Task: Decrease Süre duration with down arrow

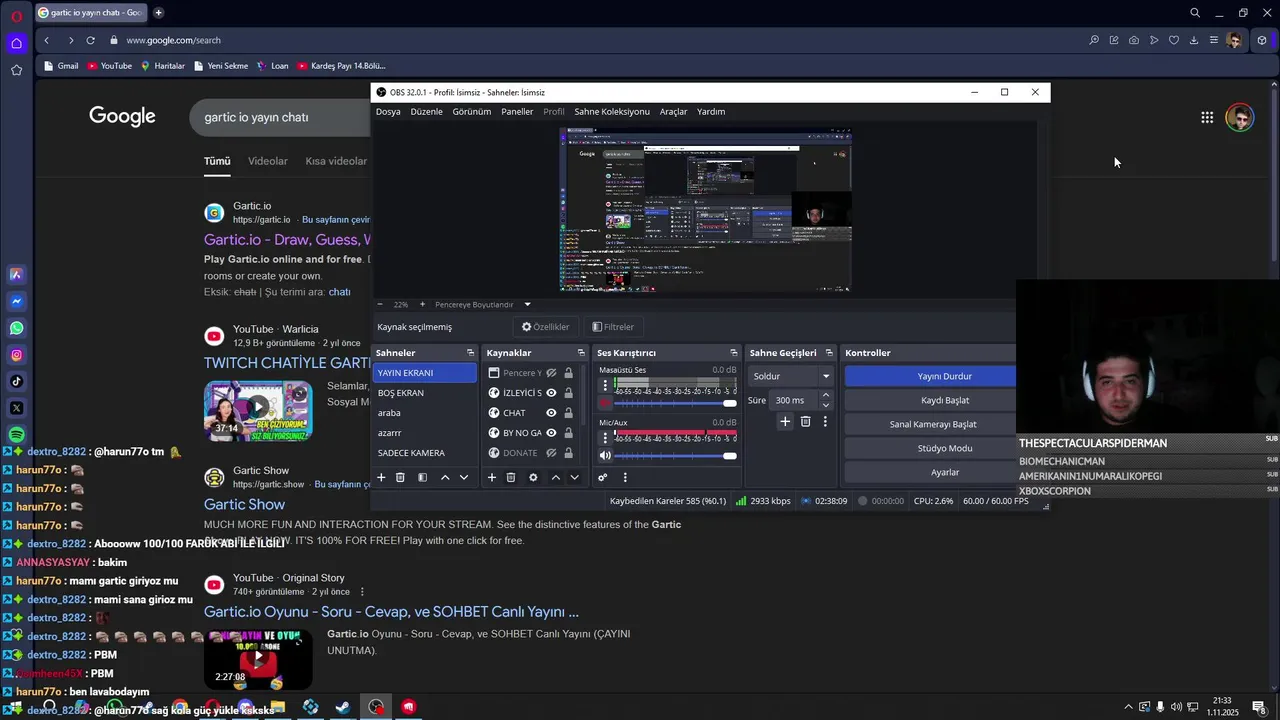Action: 825,405
